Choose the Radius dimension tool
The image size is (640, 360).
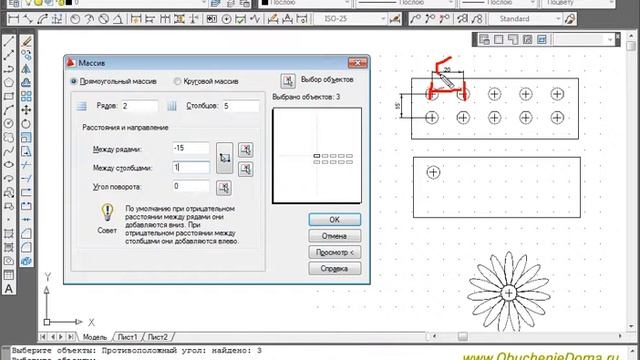[75, 19]
